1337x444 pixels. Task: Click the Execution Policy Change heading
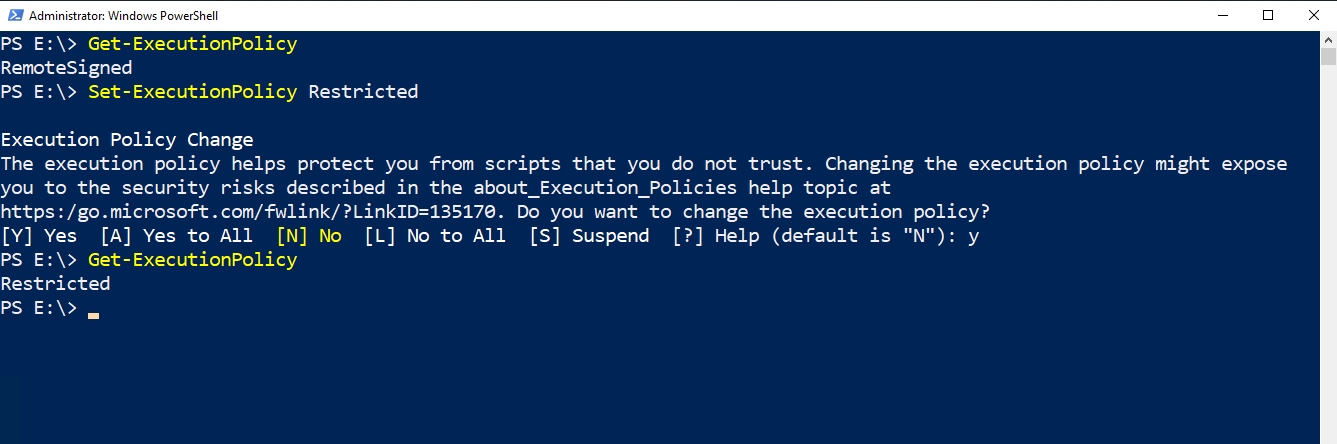pyautogui.click(x=127, y=140)
